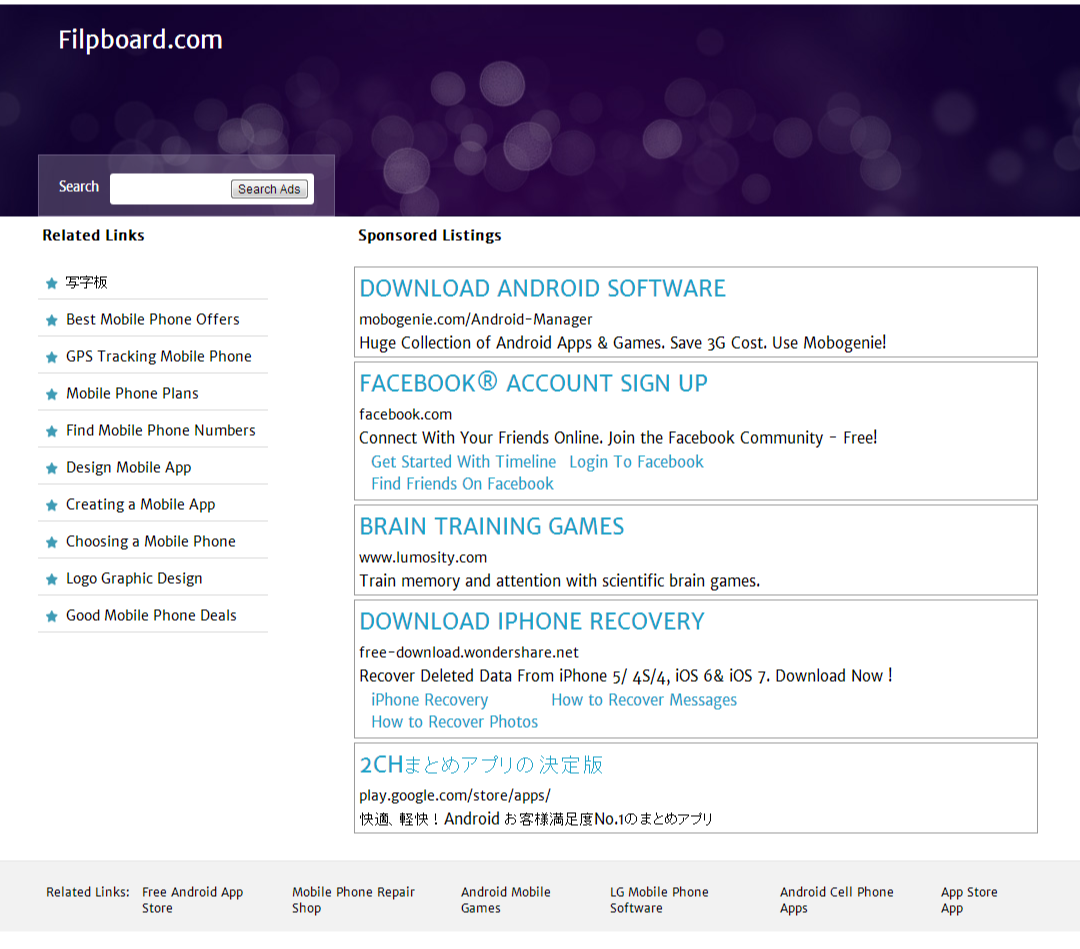Screen dimensions: 1080x949
Task: Open footer link Mobile Phone Repair Shop
Action: [x=353, y=900]
